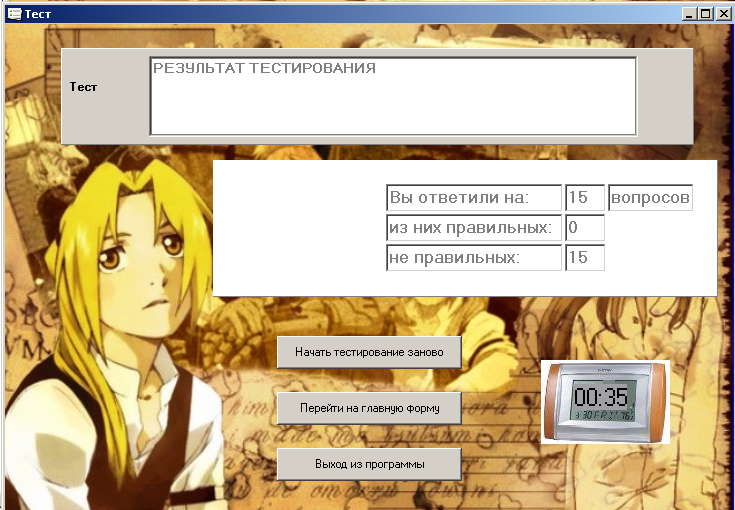The width and height of the screenshot is (735, 510).
Task: Click the РЕЗУЛЬТАТ ТЕСТИРОВАНИЯ text box
Action: point(393,96)
